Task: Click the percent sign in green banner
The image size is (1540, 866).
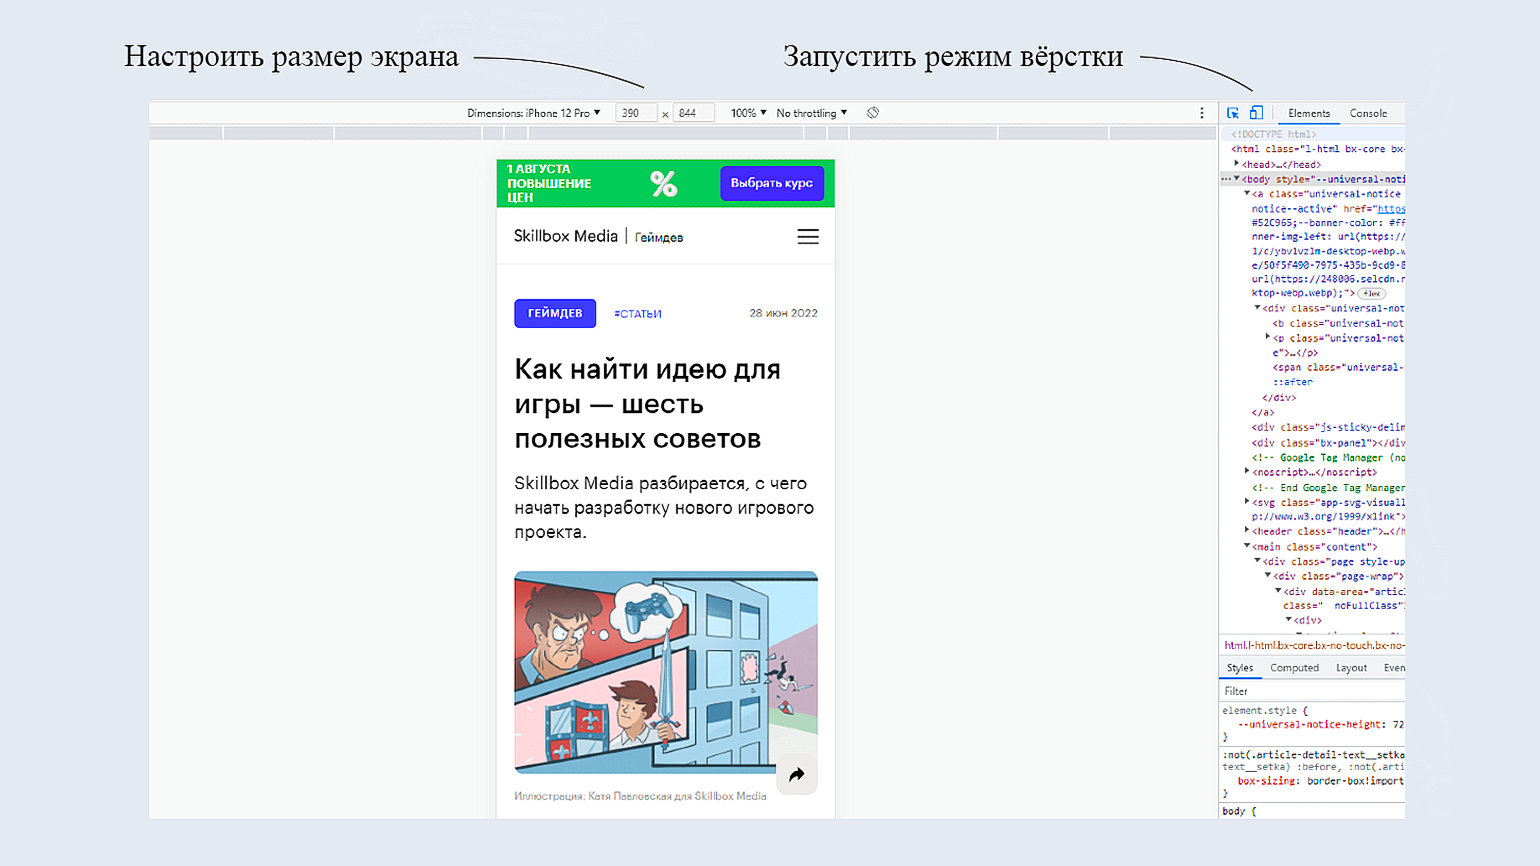Action: click(x=663, y=183)
